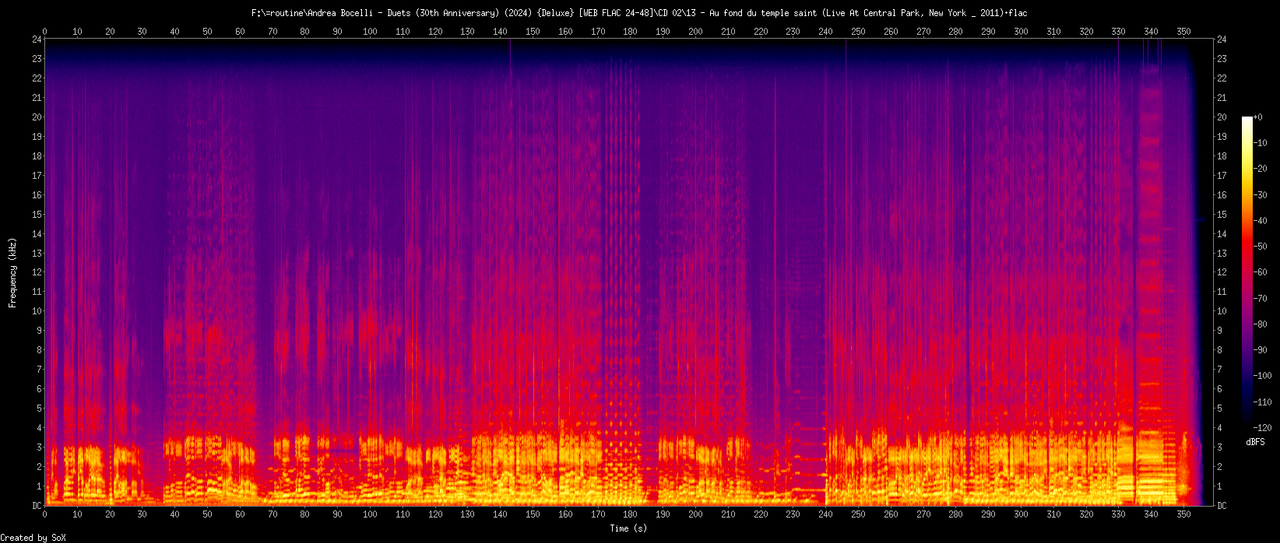Click "100" on the top time axis
Viewport: 1280px width, 543px height.
coord(370,31)
